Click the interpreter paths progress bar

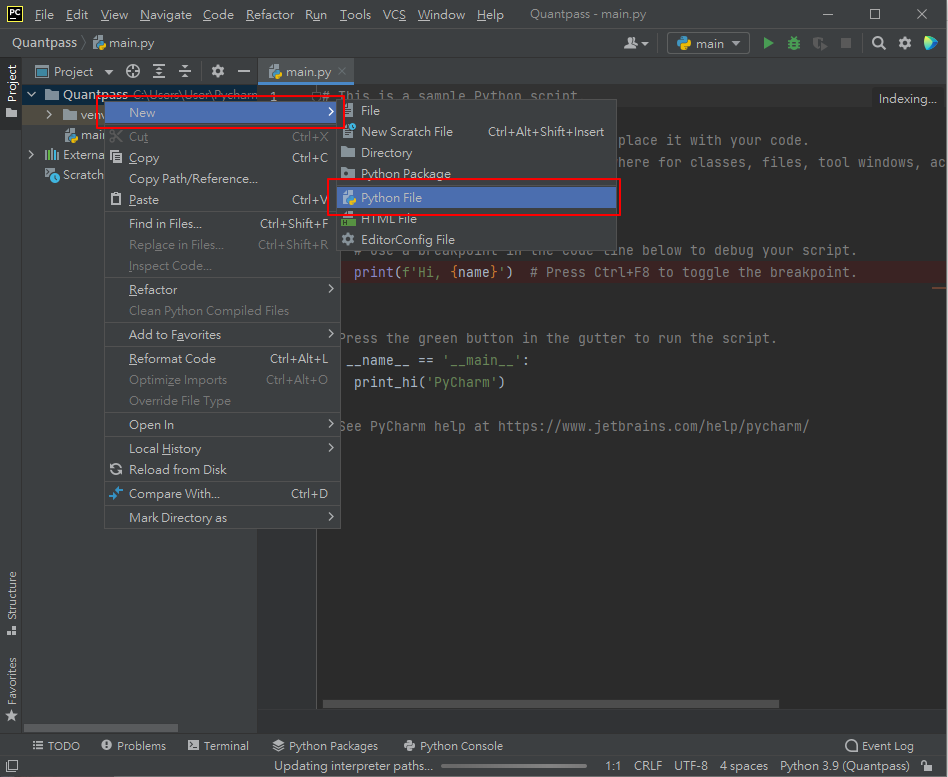click(x=514, y=766)
